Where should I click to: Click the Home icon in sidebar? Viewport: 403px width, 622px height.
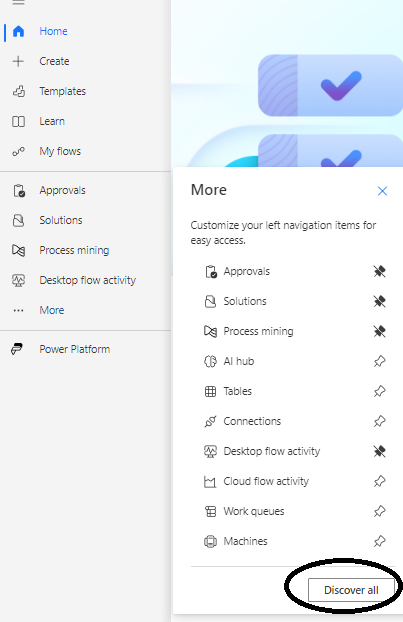[x=18, y=31]
